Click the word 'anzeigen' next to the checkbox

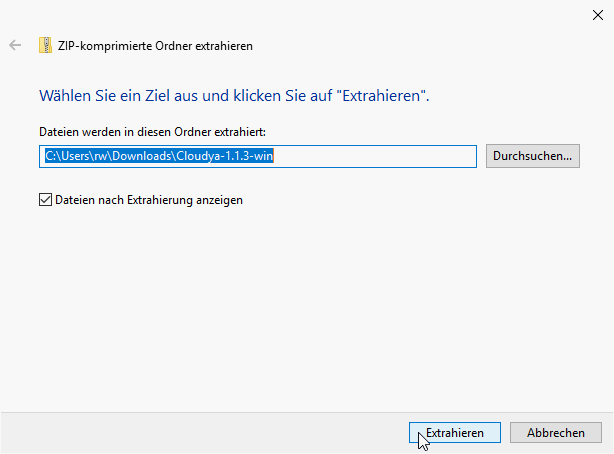[x=218, y=200]
